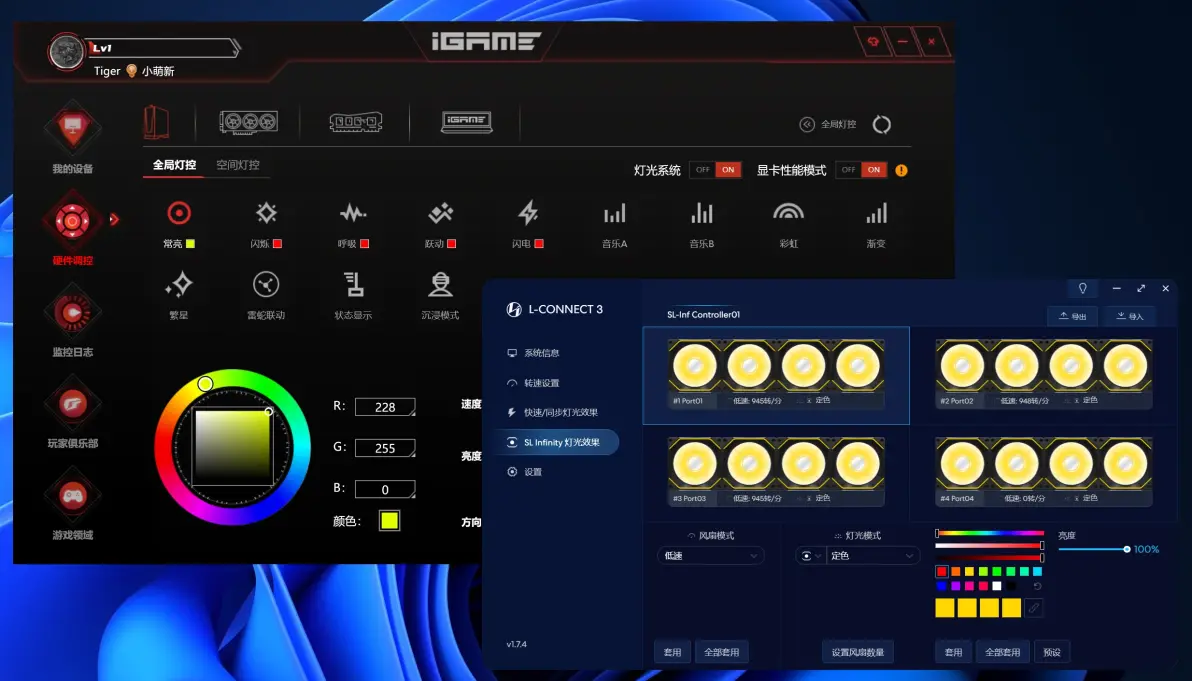
Task: Choose the 音乐A lighting effect
Action: pyautogui.click(x=614, y=224)
